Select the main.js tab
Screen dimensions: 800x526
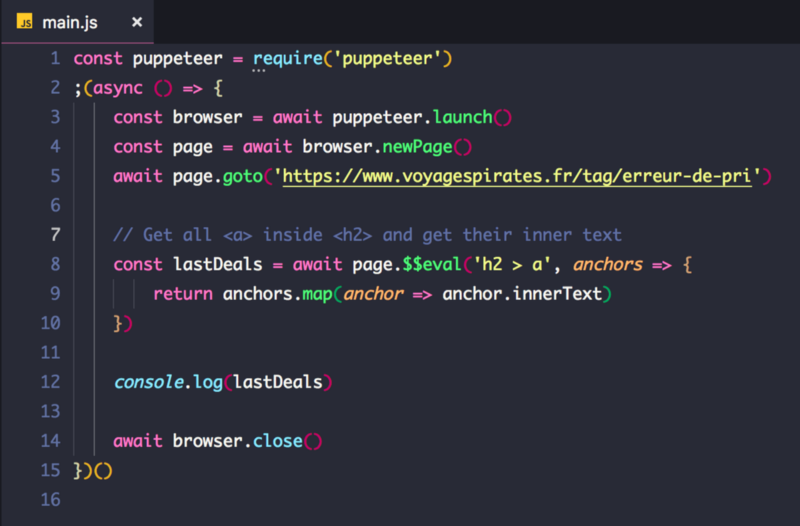tap(78, 22)
